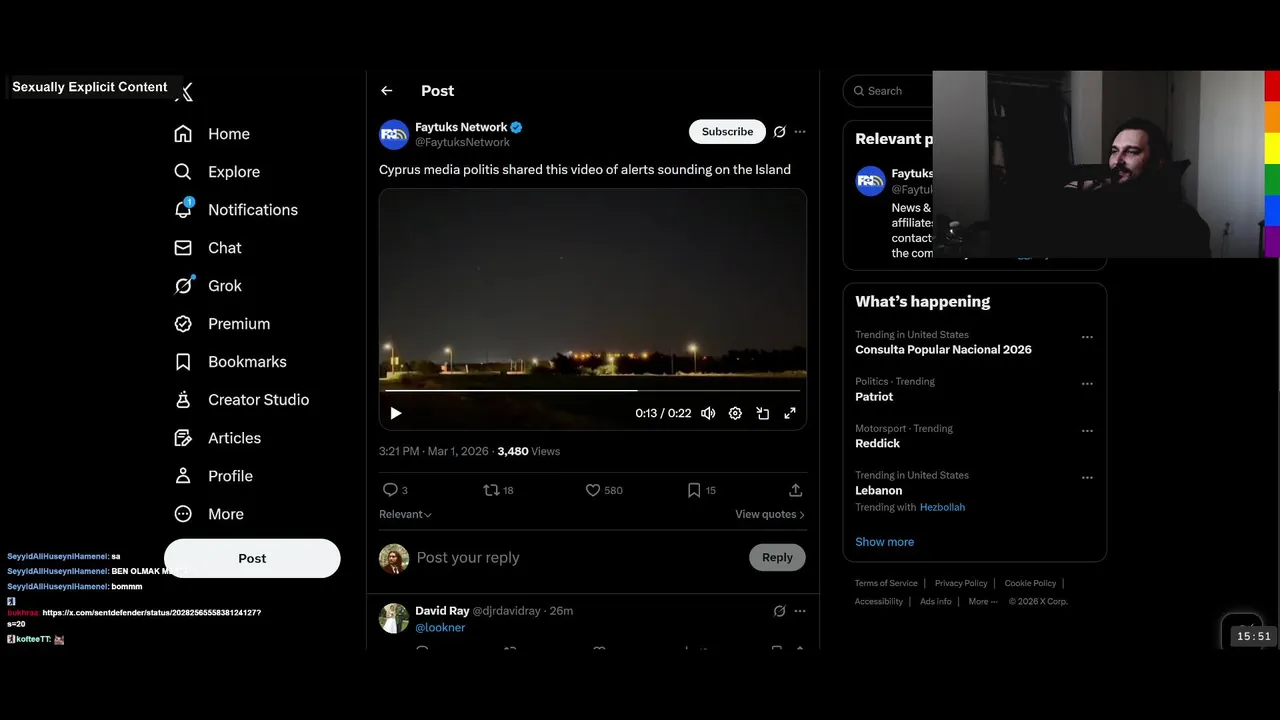Screen dimensions: 1280x720
Task: Open David Ray's avatar on reply
Action: 394,618
